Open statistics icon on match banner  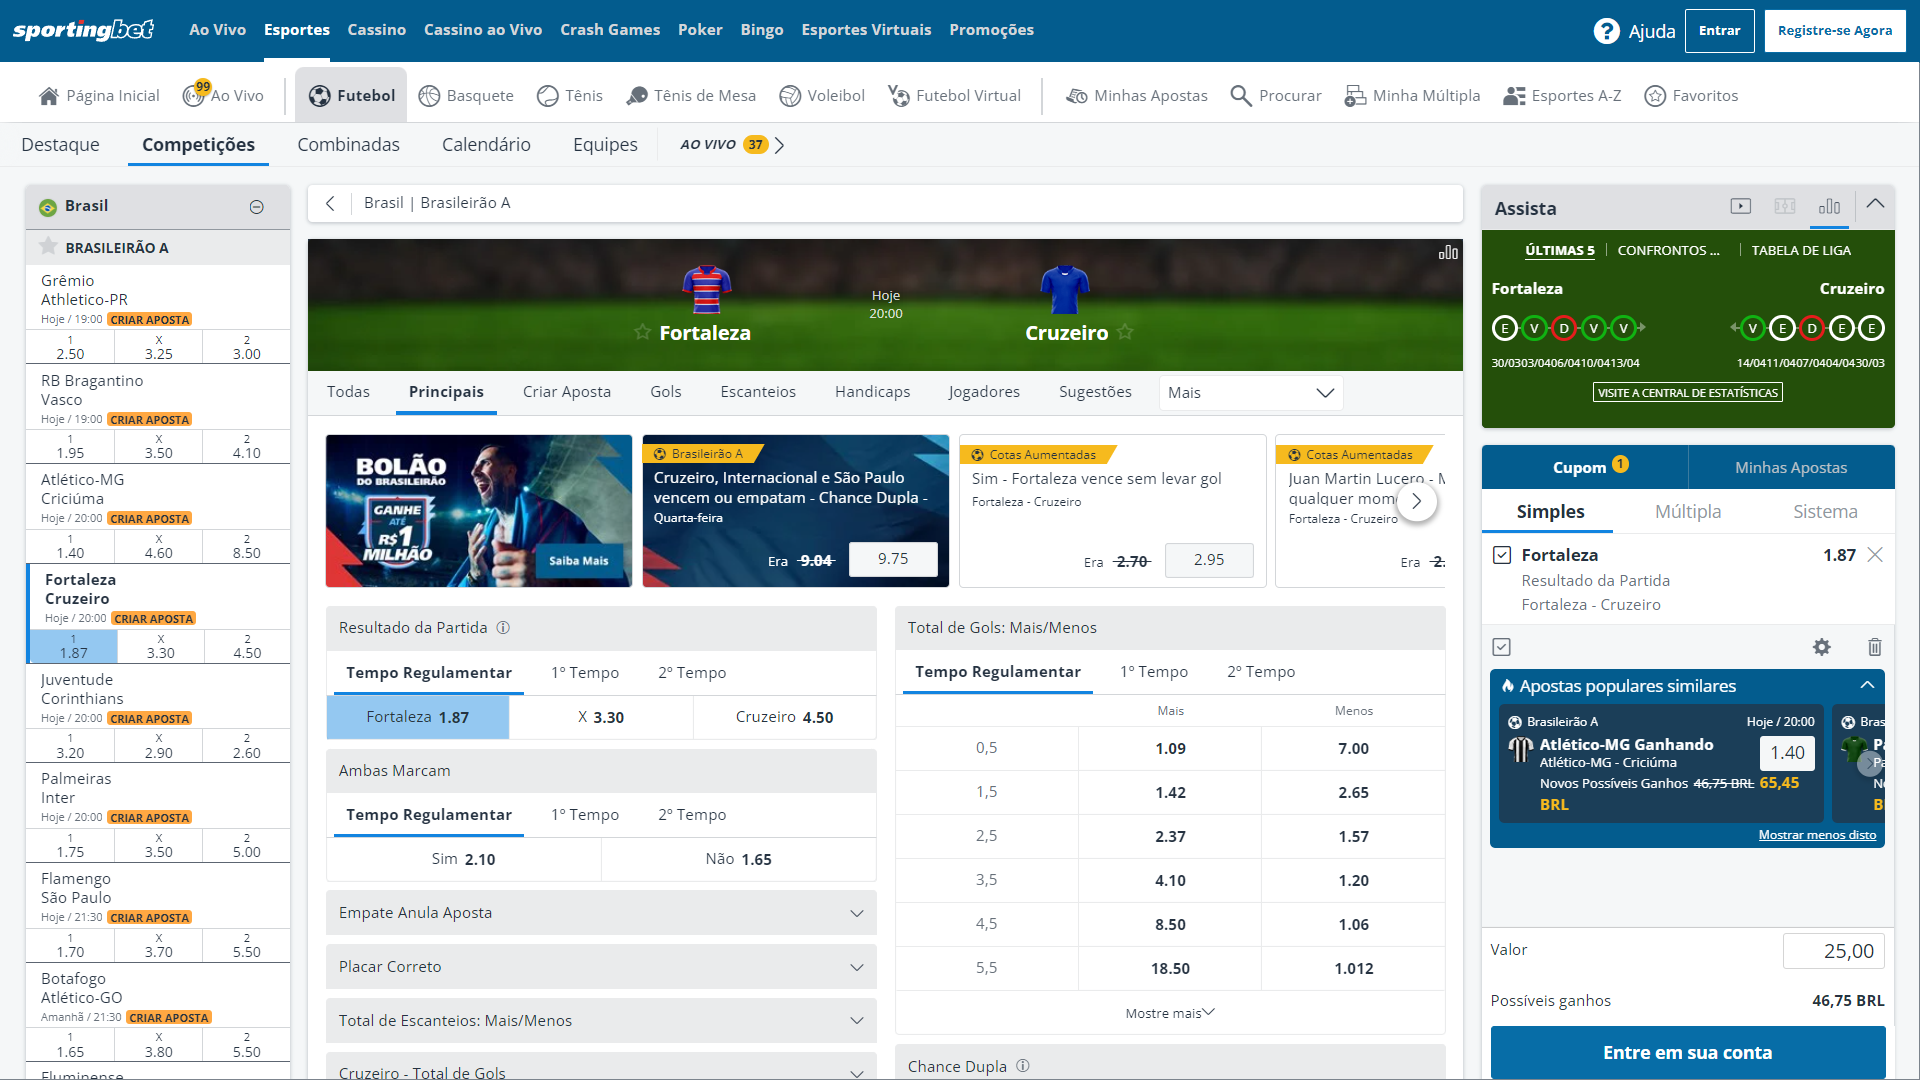1448,253
